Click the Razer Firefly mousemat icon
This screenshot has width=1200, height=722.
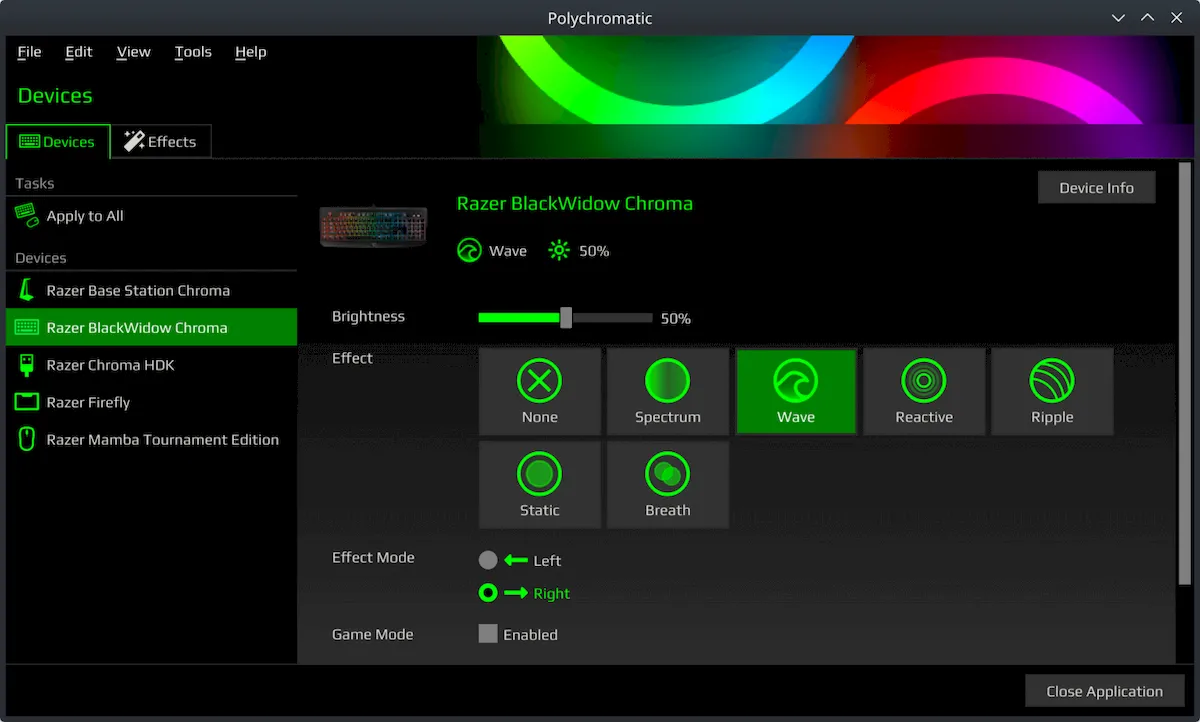27,402
